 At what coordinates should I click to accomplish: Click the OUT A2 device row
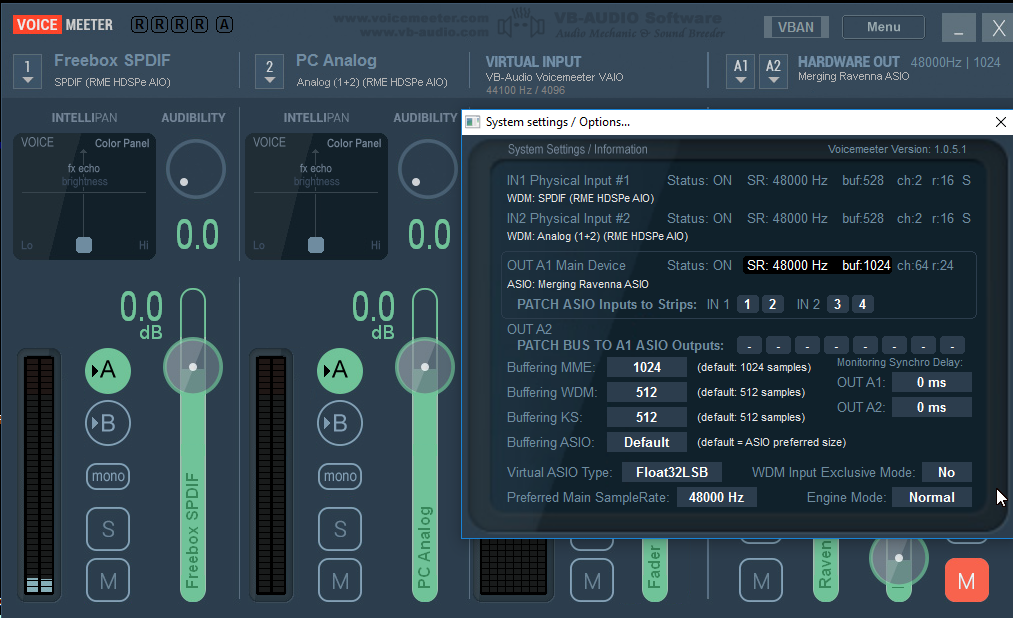(x=530, y=329)
